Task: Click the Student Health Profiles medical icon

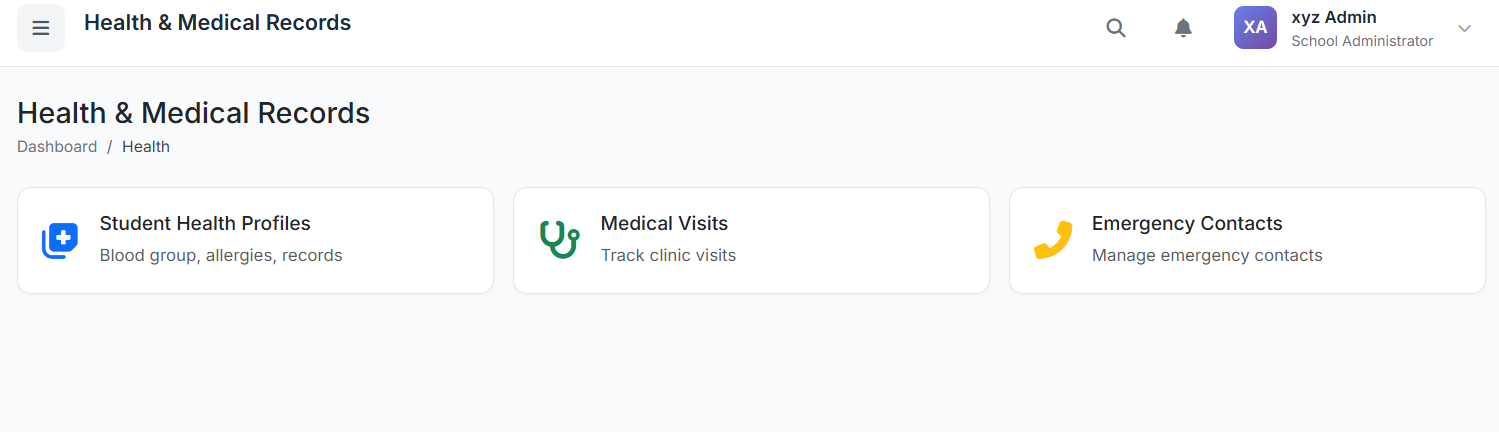Action: 60,241
